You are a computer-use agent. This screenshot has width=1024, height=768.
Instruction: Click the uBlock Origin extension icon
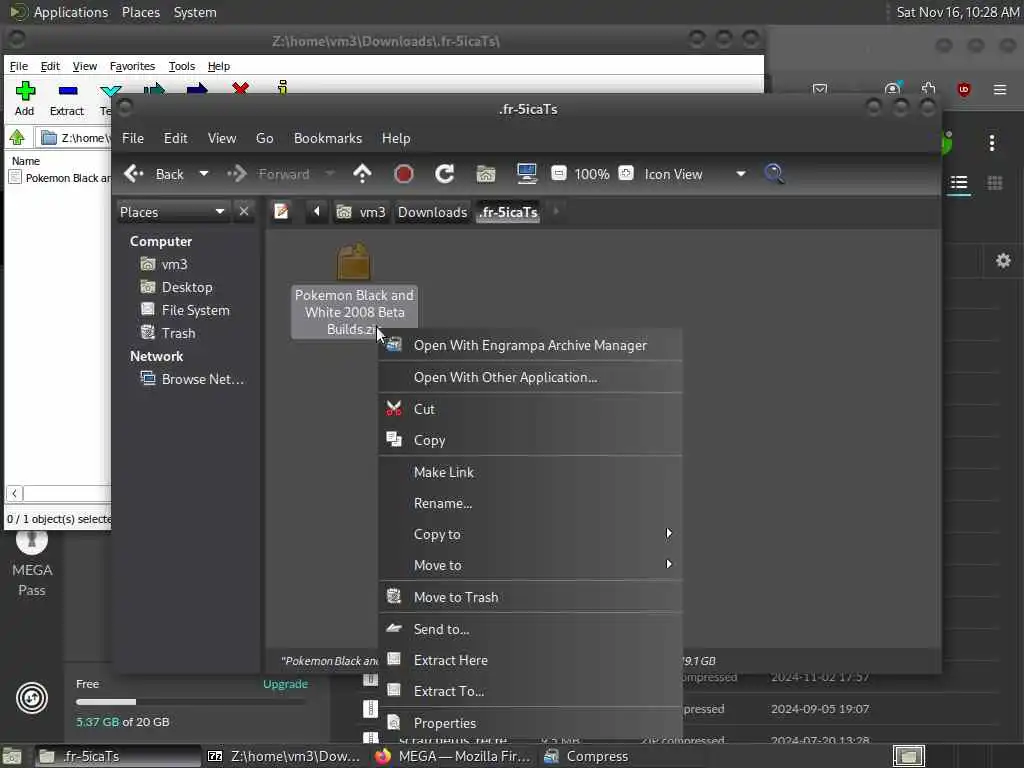click(963, 89)
